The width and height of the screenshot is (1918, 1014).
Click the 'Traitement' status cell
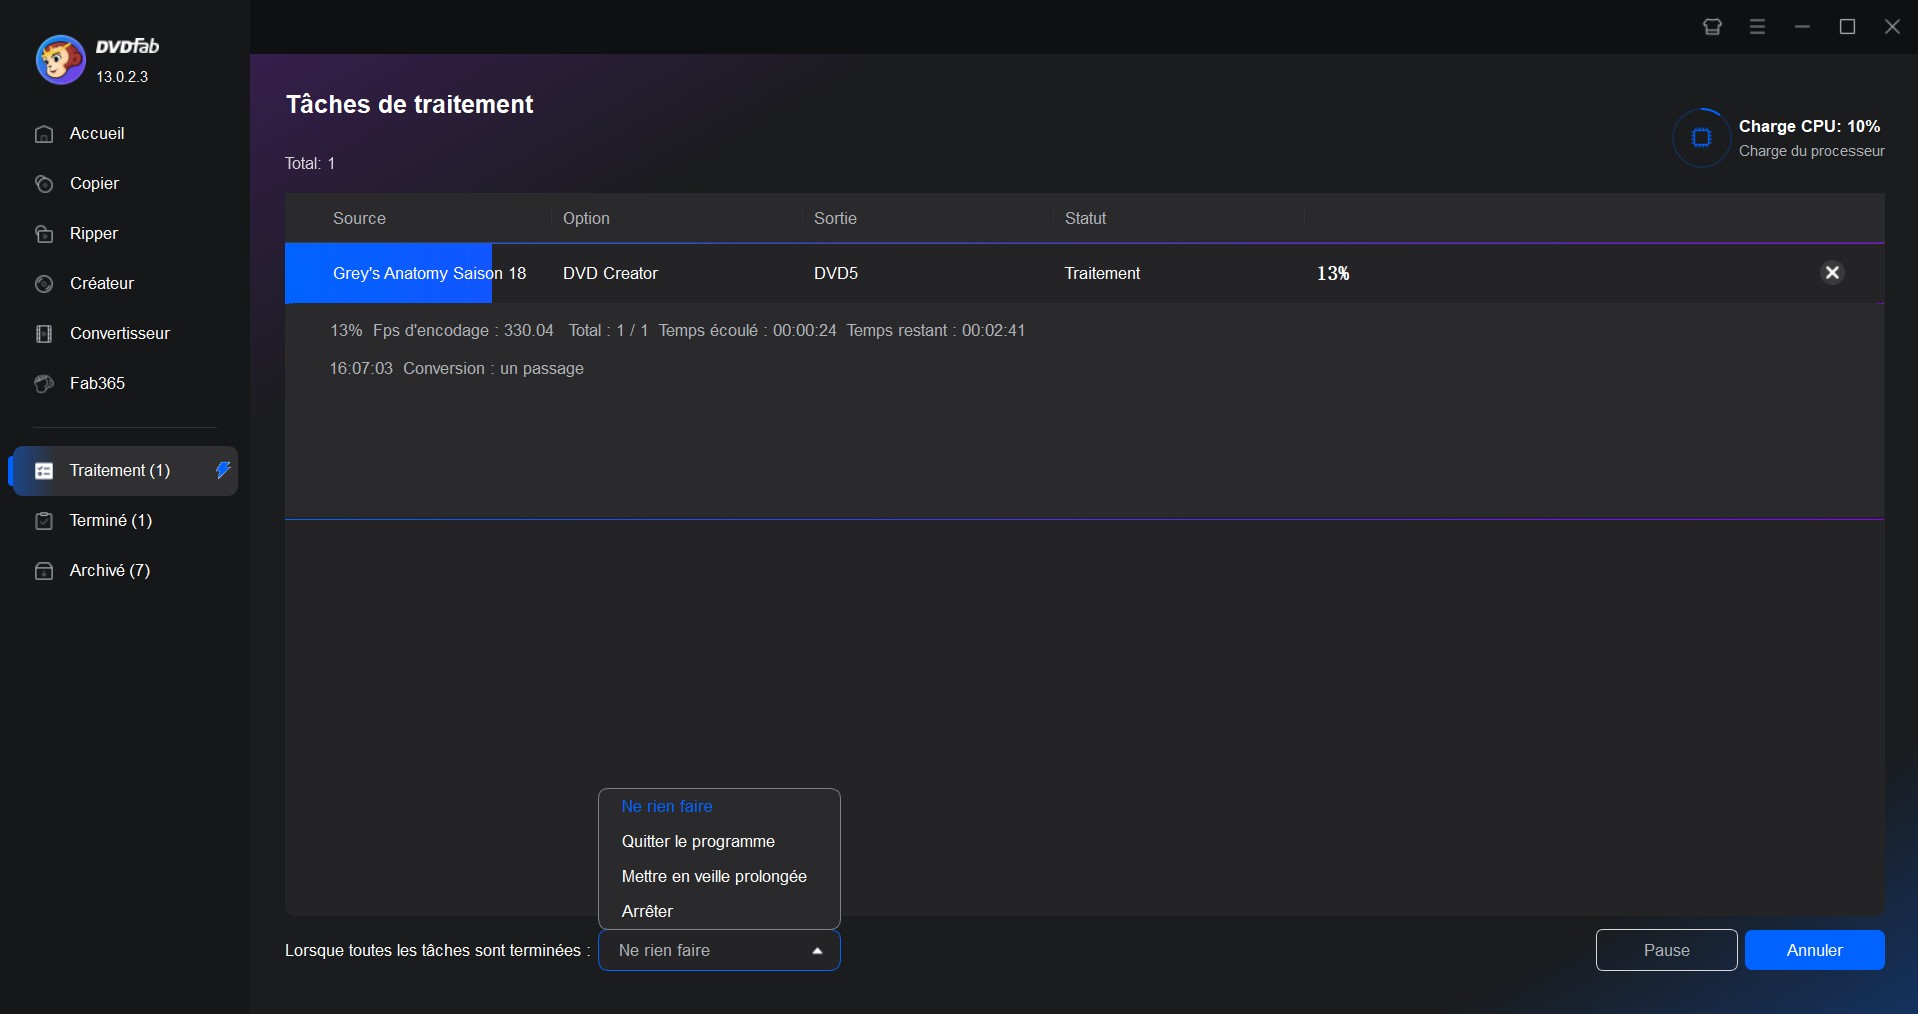pyautogui.click(x=1102, y=273)
